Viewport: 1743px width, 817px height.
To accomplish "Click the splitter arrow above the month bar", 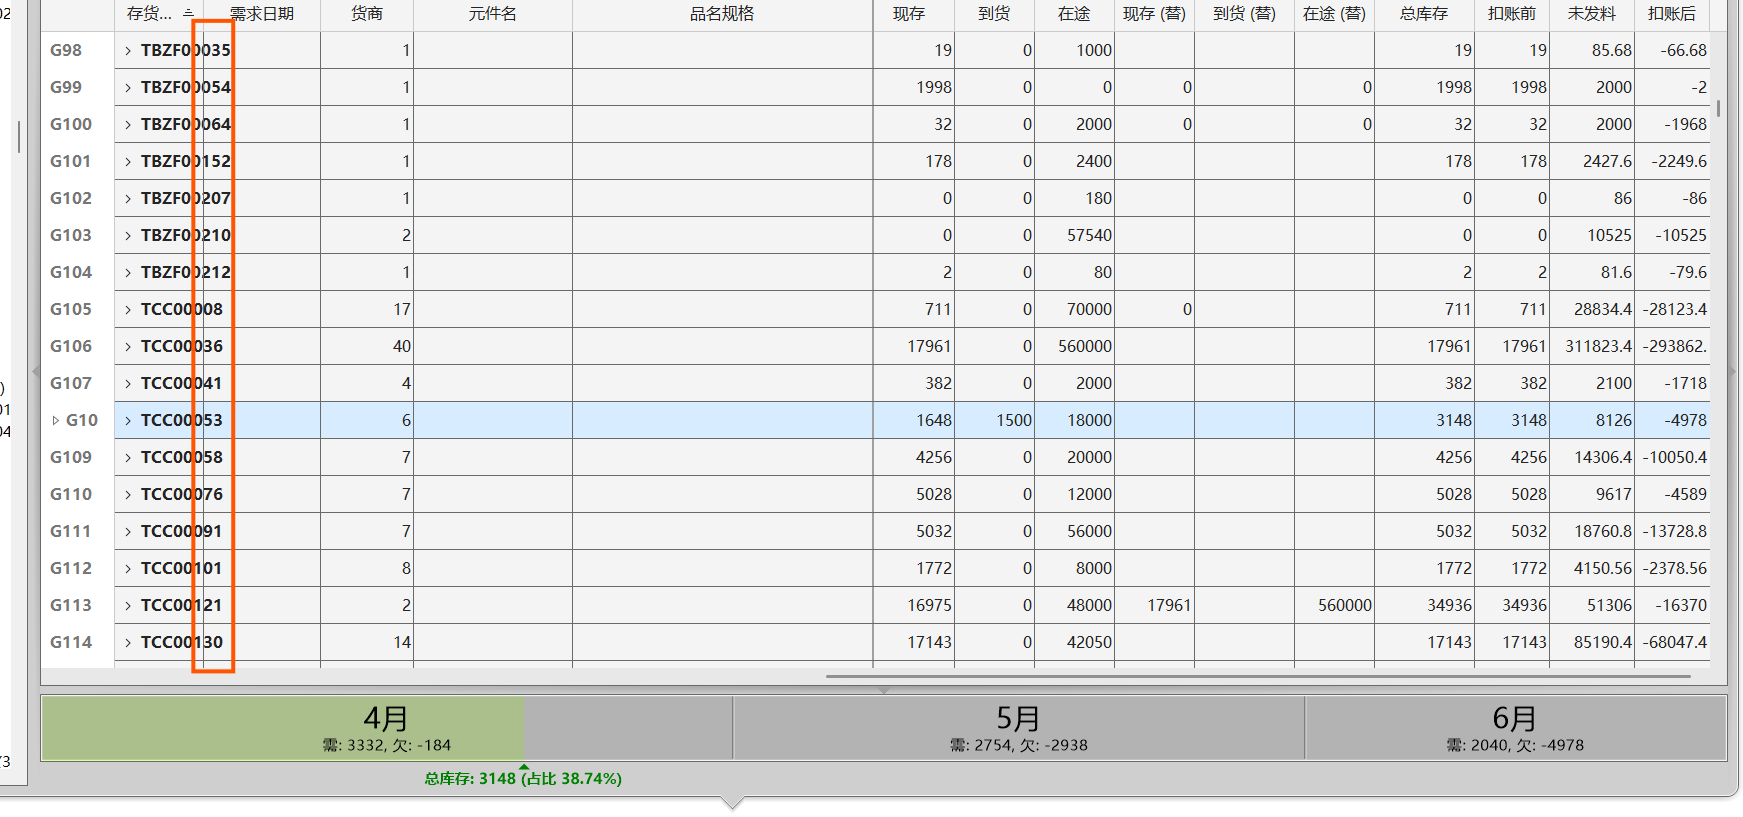I will pos(883,689).
